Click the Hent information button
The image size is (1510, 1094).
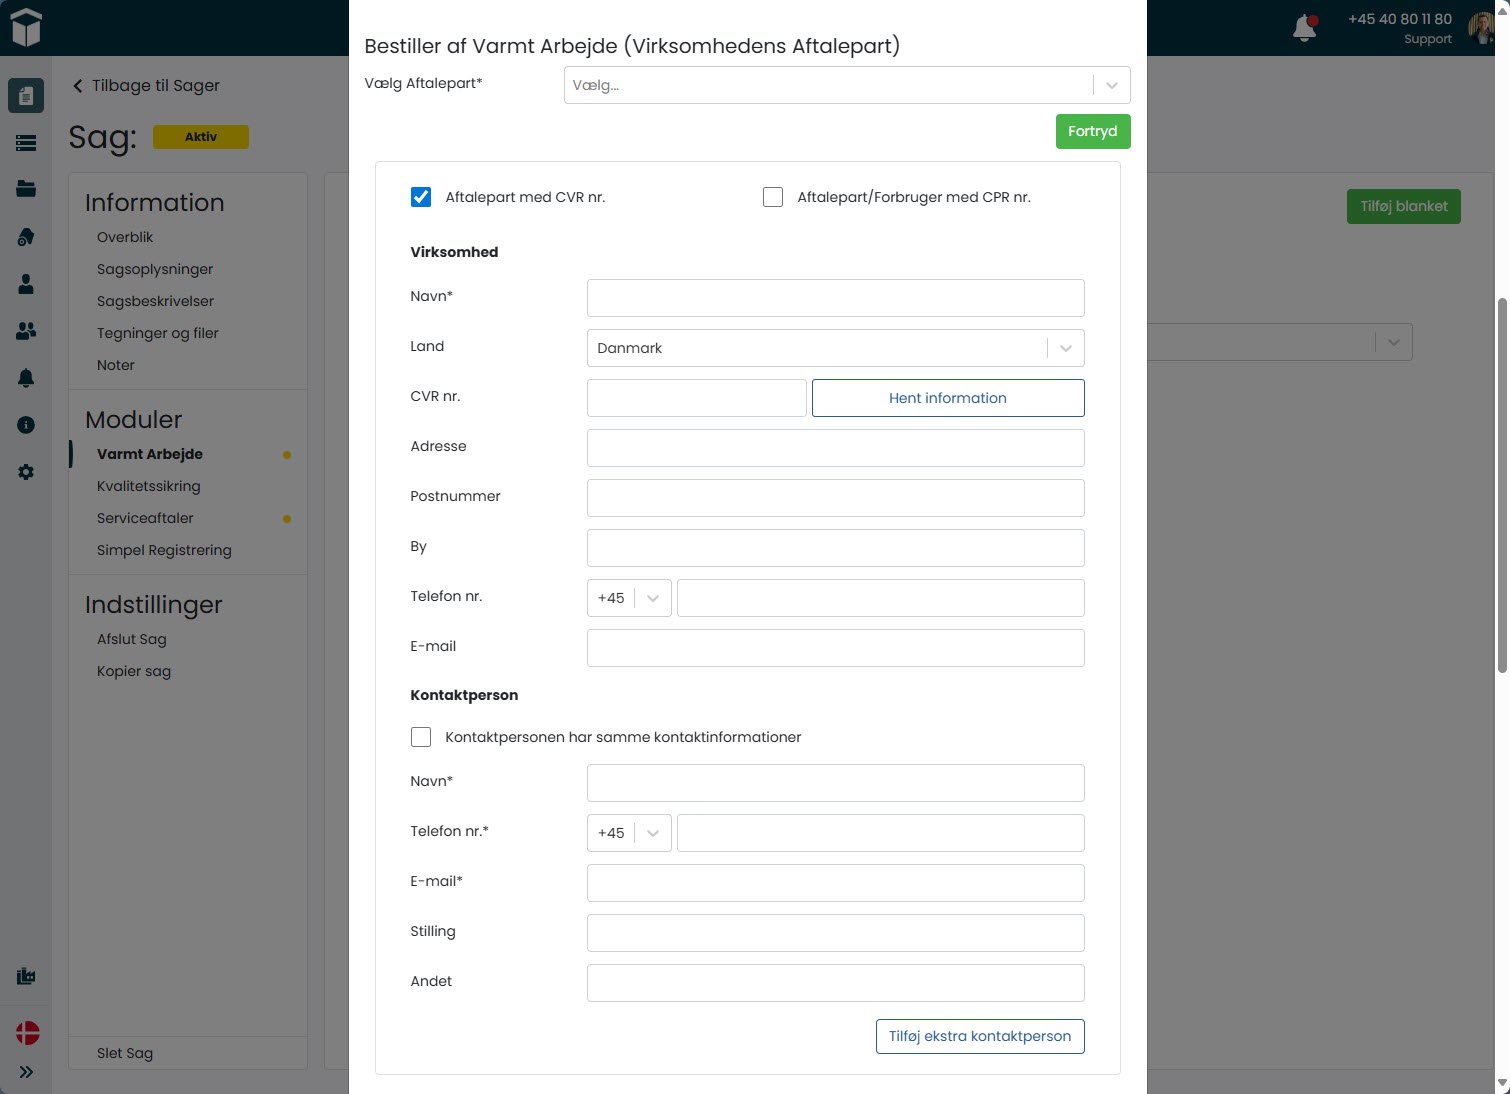coord(947,398)
